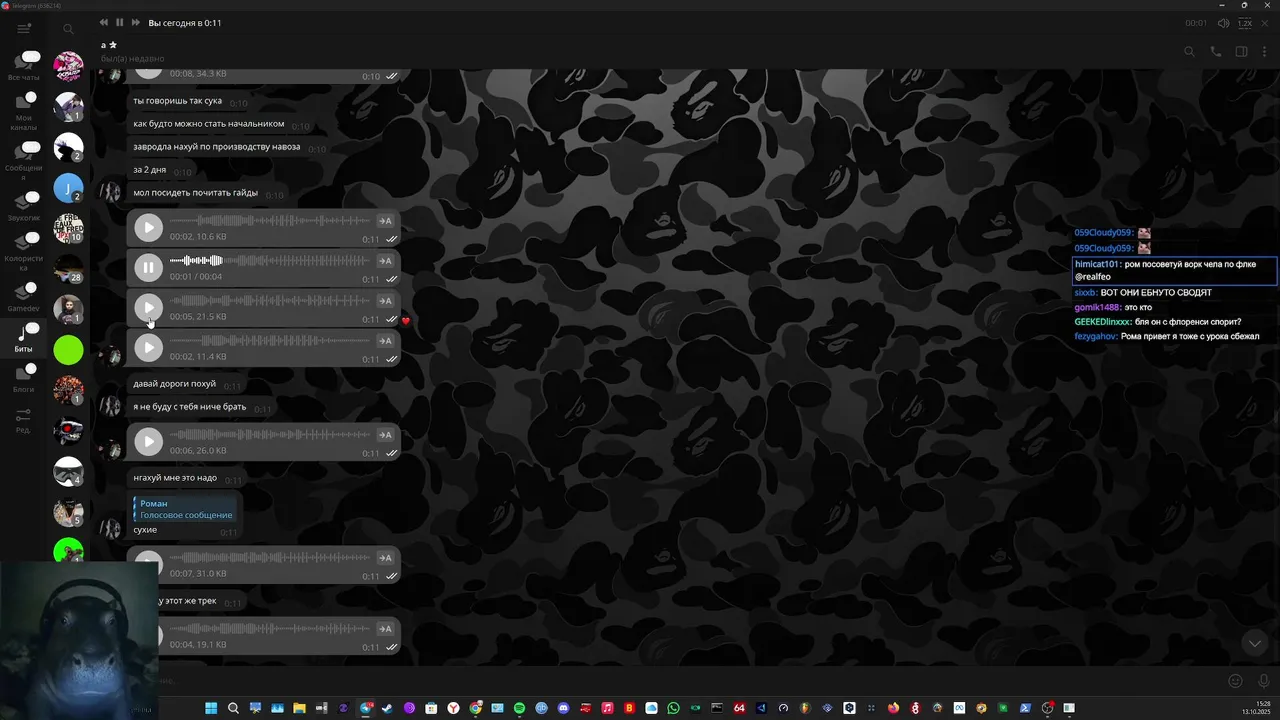
Task: Open File Explorer folder on taskbar
Action: point(299,708)
